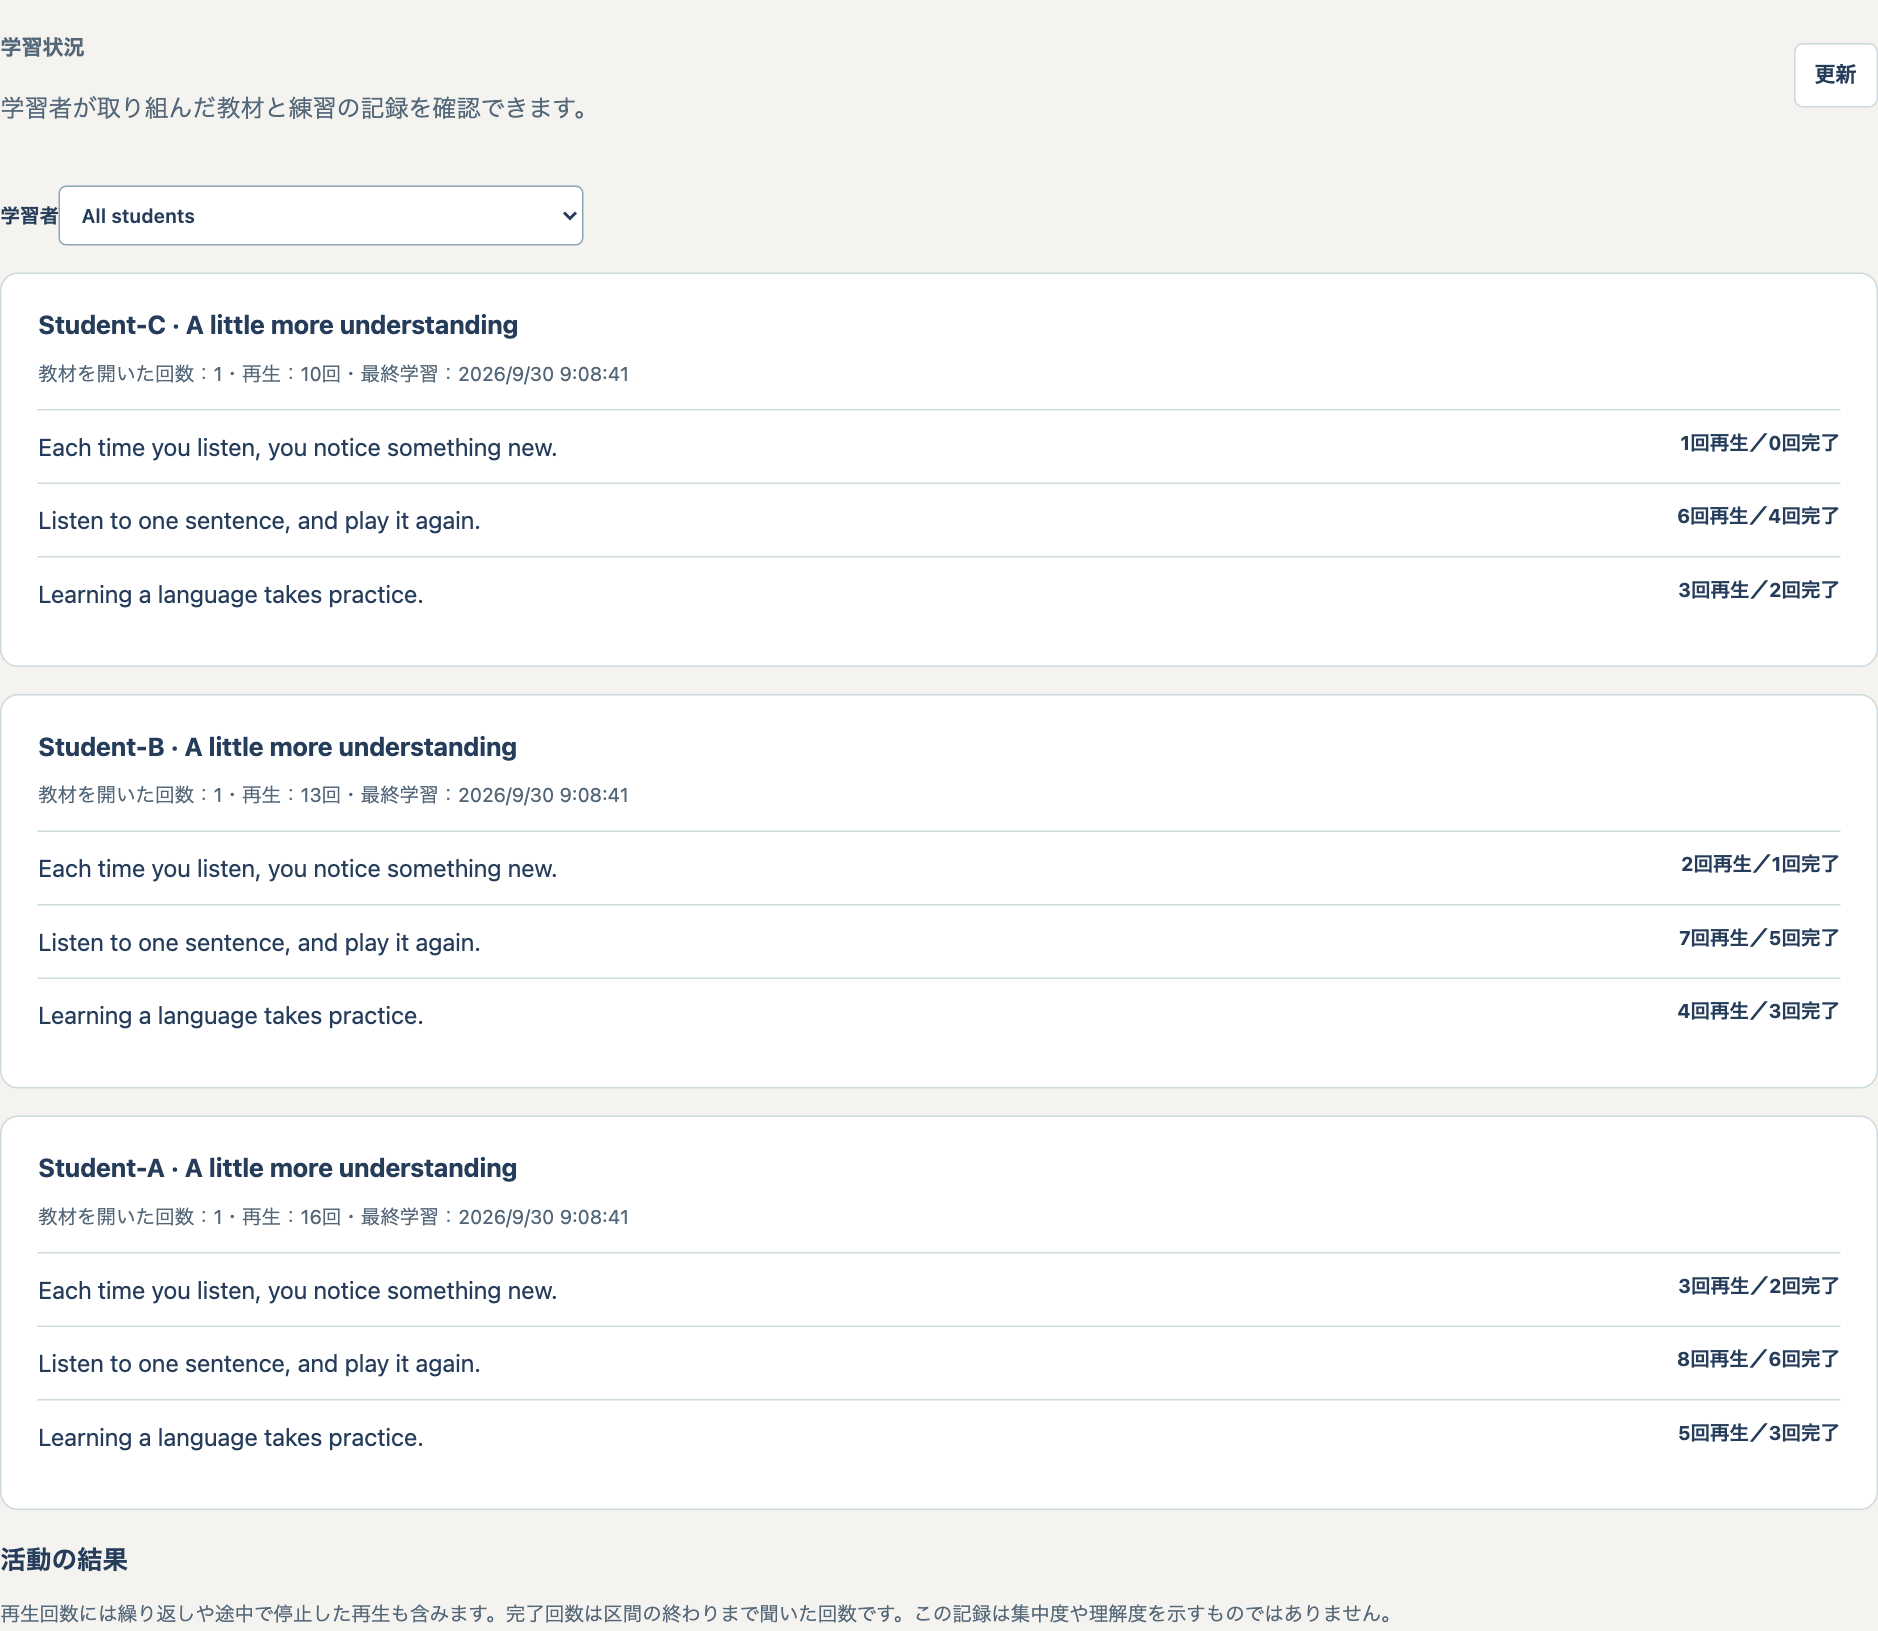Click Student-C's 'Listen to one sentence' row
The image size is (1878, 1631).
(x=938, y=520)
